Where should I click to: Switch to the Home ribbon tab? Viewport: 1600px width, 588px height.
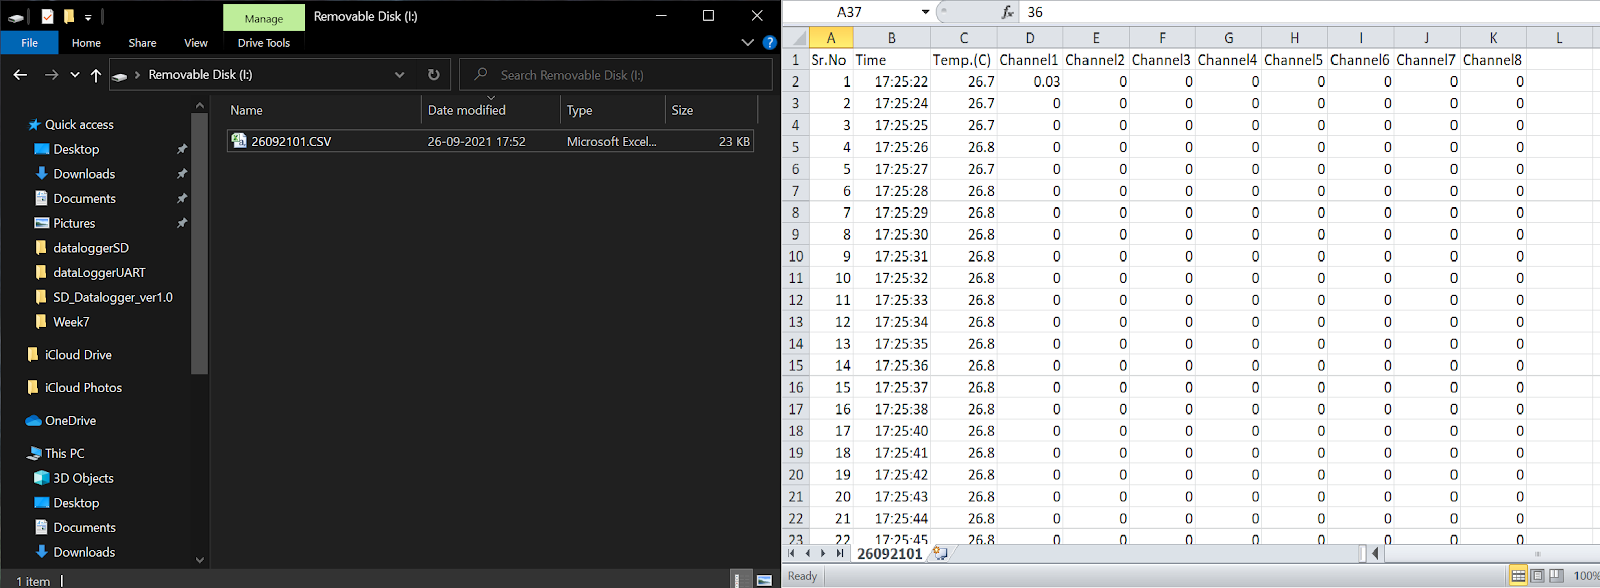tap(86, 43)
